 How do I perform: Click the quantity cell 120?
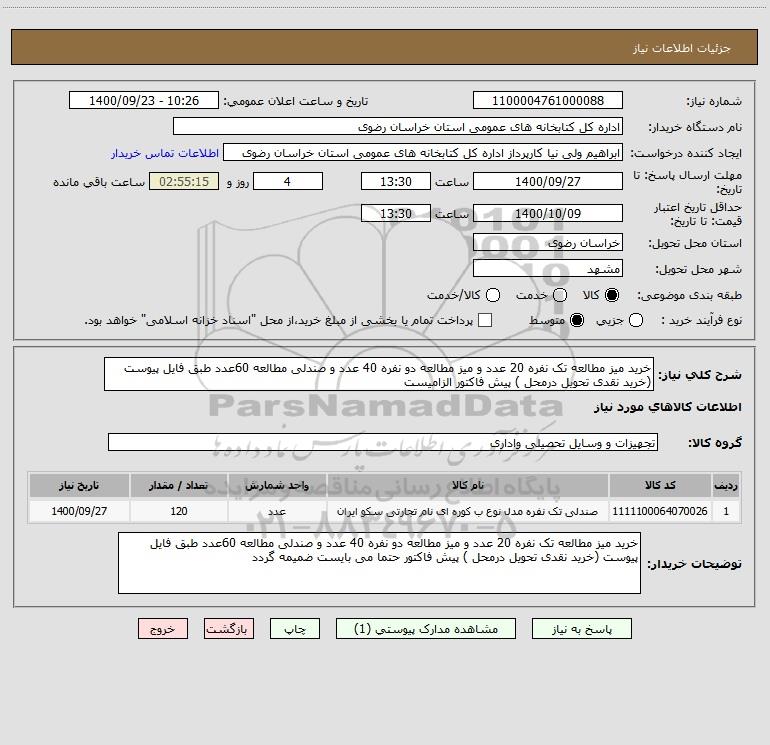click(x=179, y=511)
